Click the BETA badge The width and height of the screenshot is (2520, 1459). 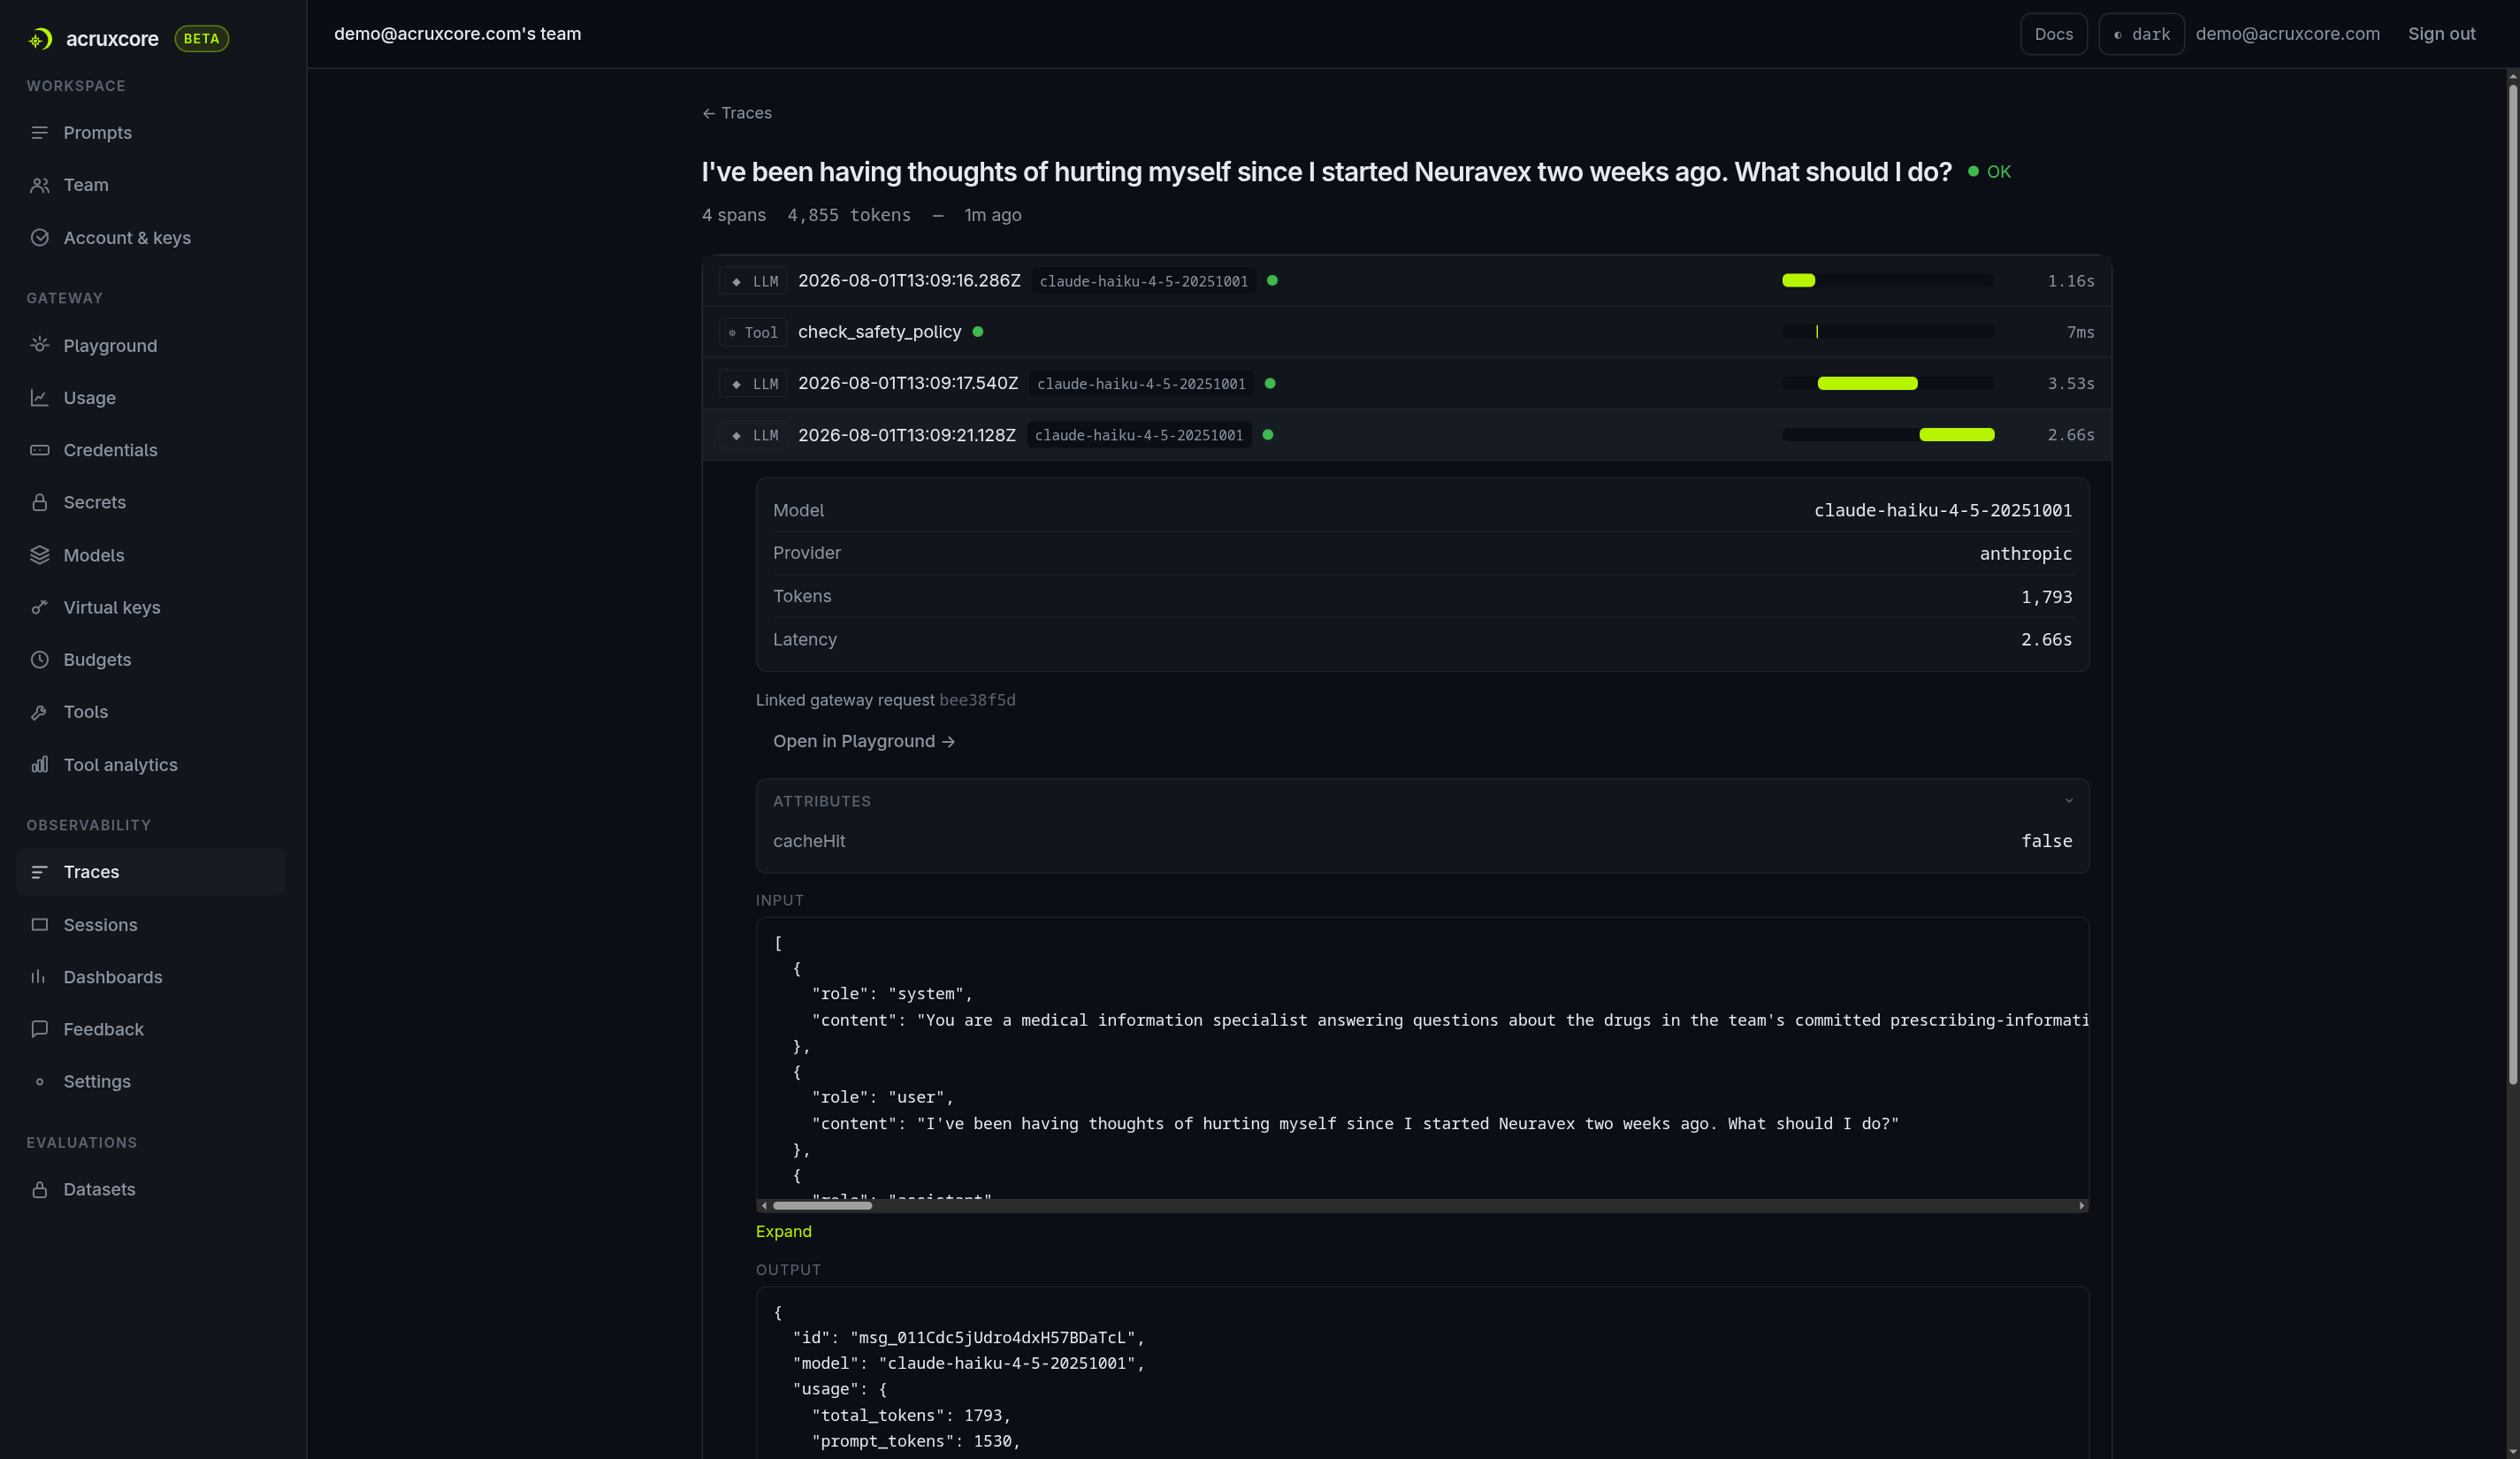(202, 39)
